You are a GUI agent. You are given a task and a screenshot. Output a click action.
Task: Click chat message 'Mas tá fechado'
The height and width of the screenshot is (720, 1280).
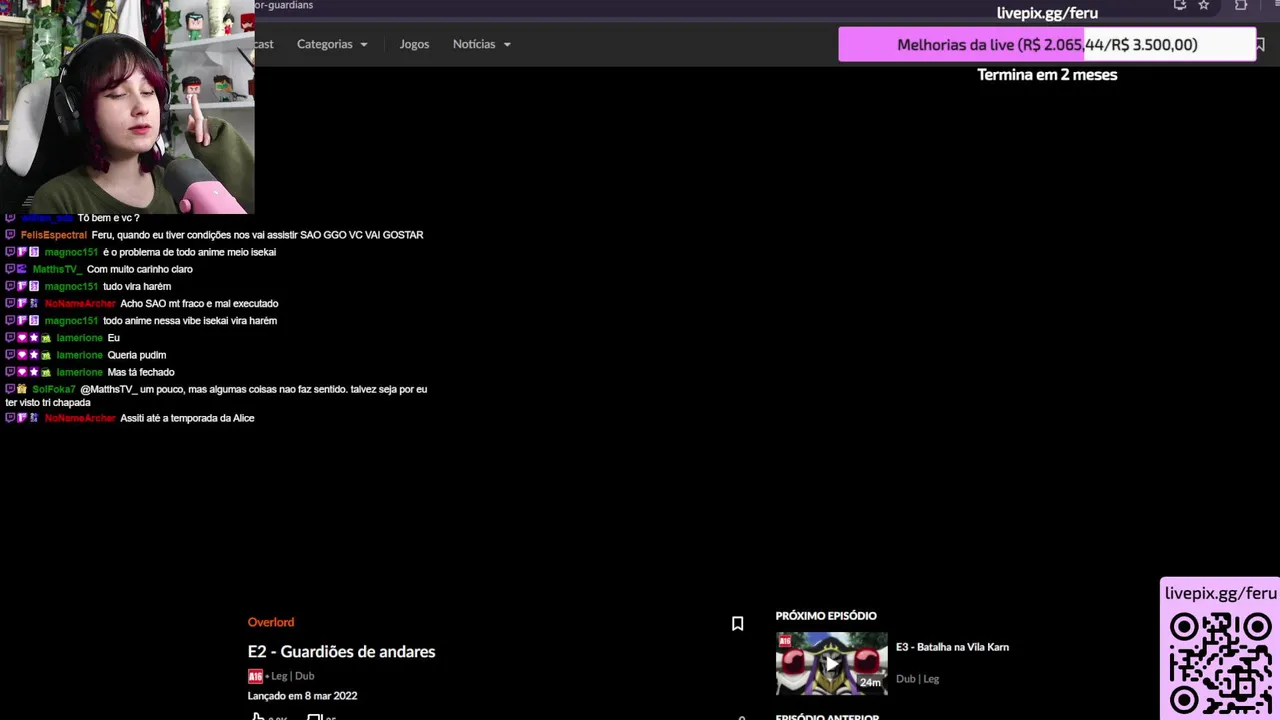pos(141,372)
